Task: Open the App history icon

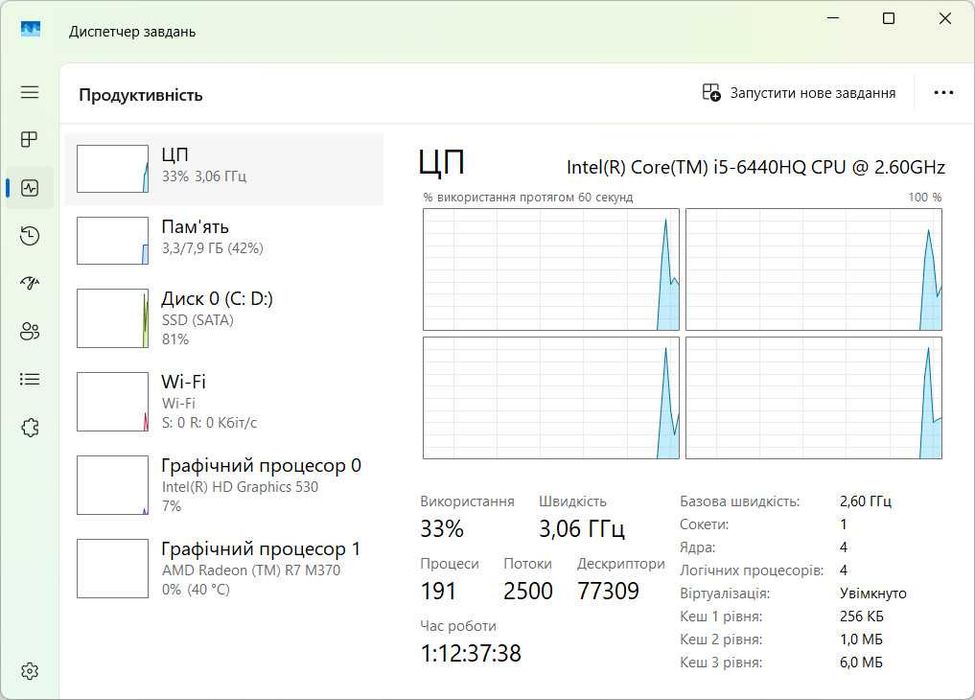Action: (30, 235)
